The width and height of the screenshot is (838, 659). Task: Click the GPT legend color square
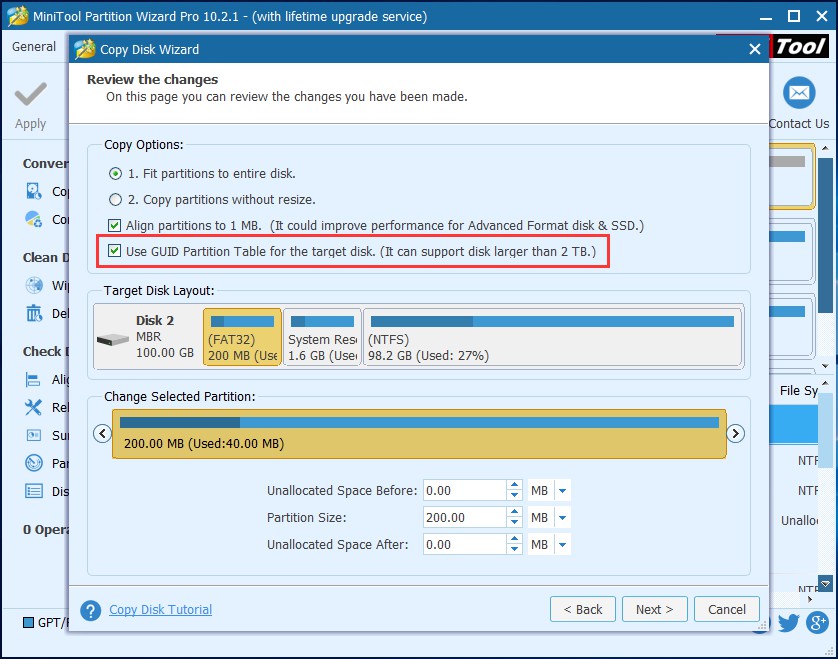pos(28,622)
